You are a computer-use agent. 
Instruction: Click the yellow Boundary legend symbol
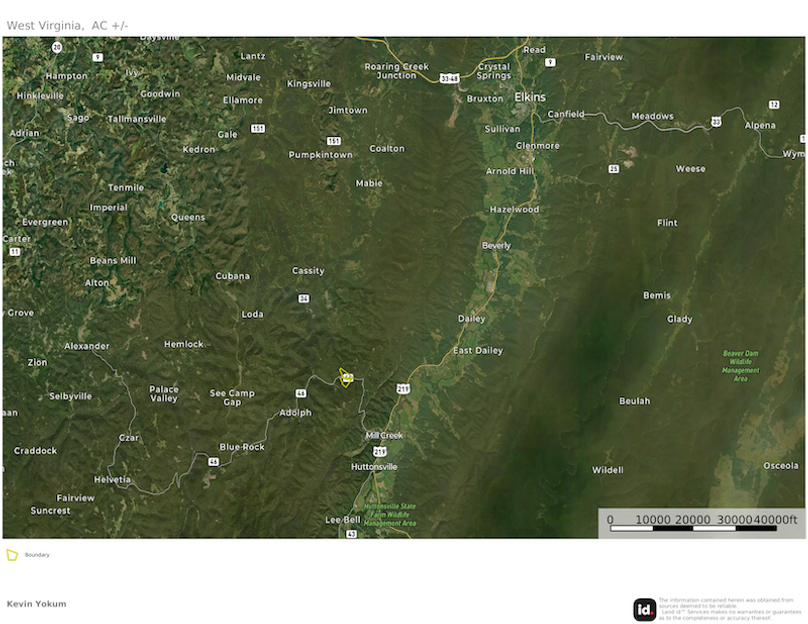[x=12, y=555]
